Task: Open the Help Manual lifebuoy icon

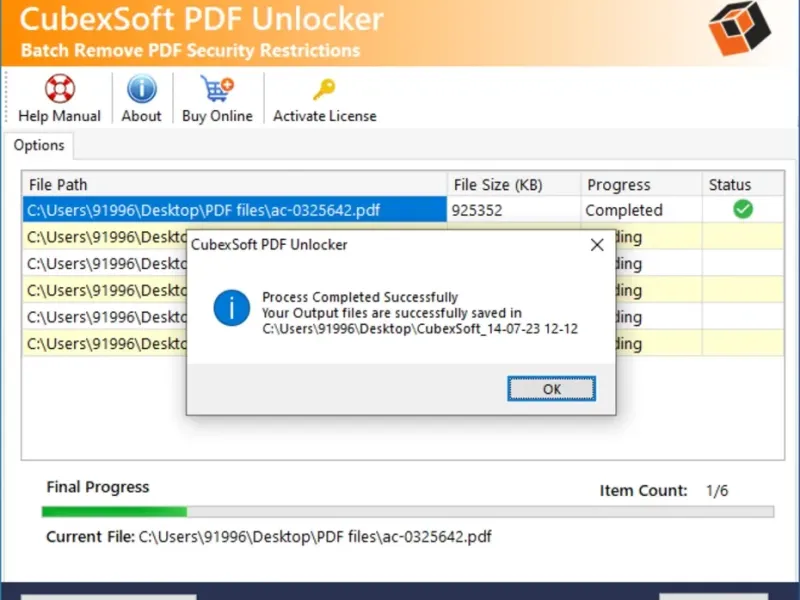Action: [60, 89]
